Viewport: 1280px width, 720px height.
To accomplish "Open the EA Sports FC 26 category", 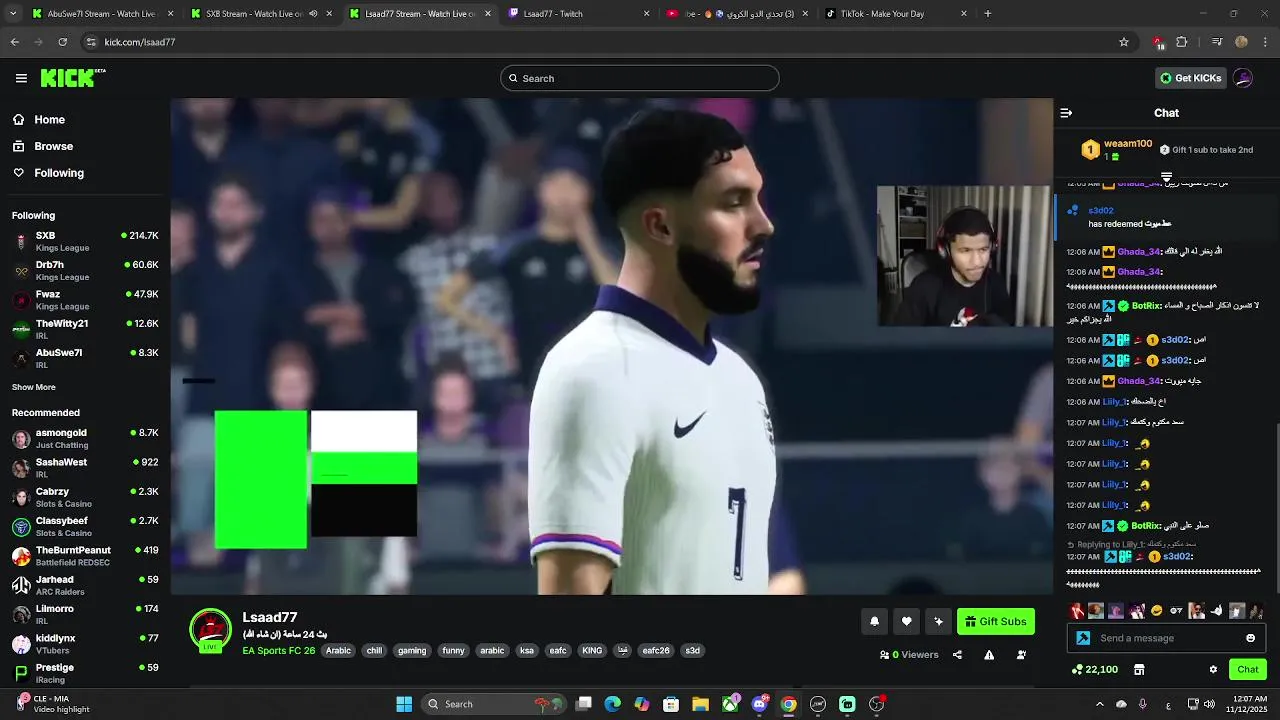I will coord(279,651).
